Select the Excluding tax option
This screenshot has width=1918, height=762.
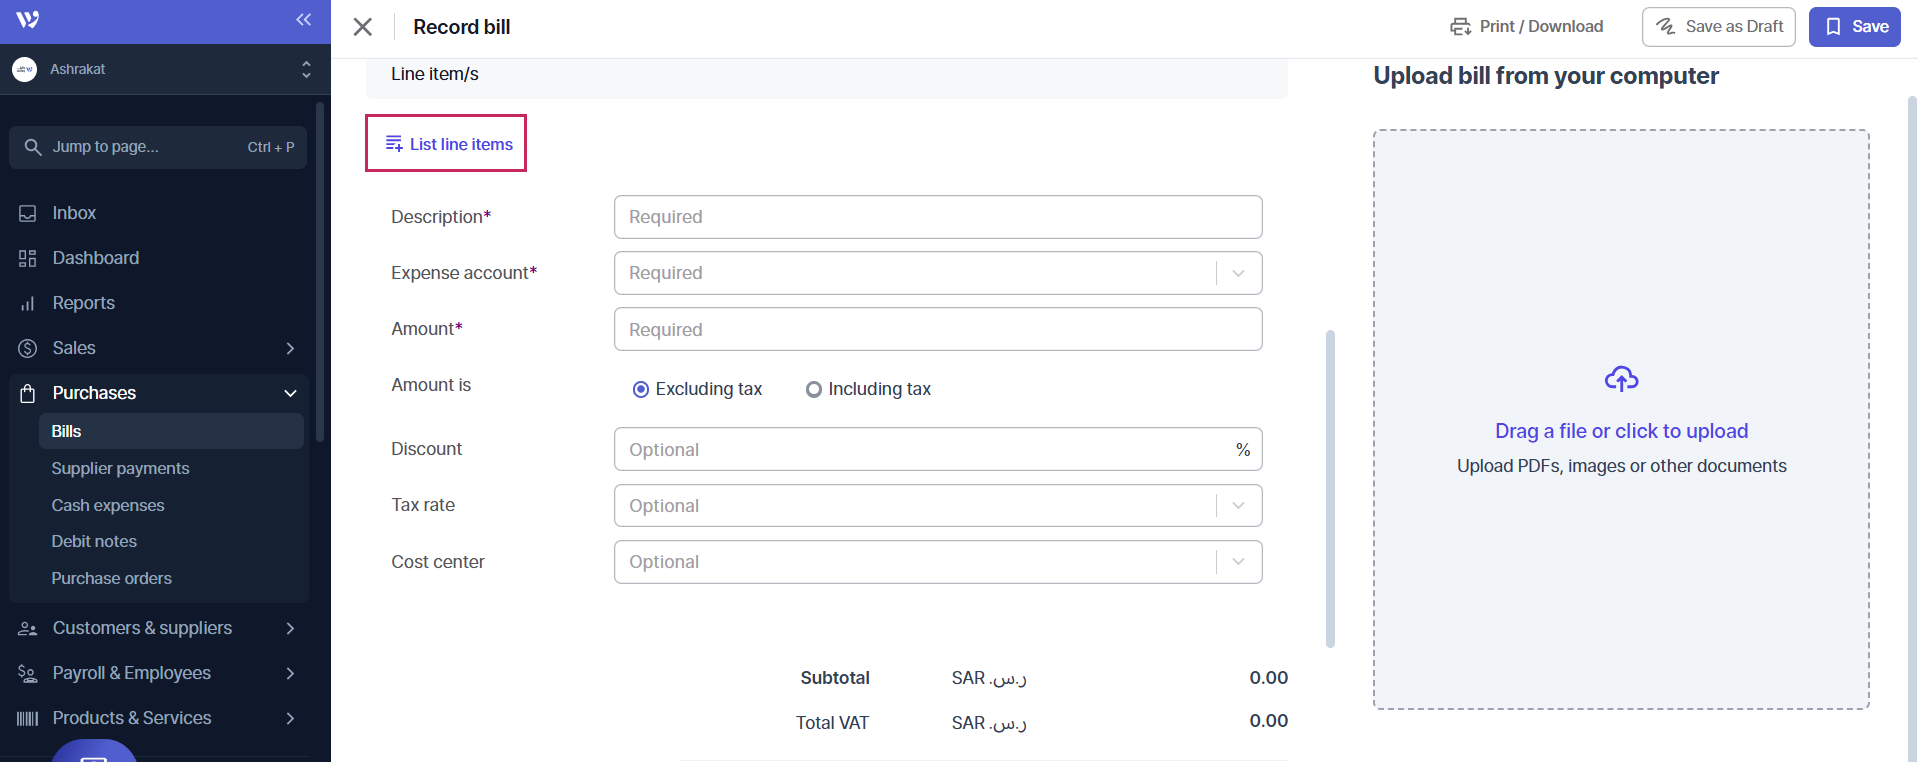641,389
